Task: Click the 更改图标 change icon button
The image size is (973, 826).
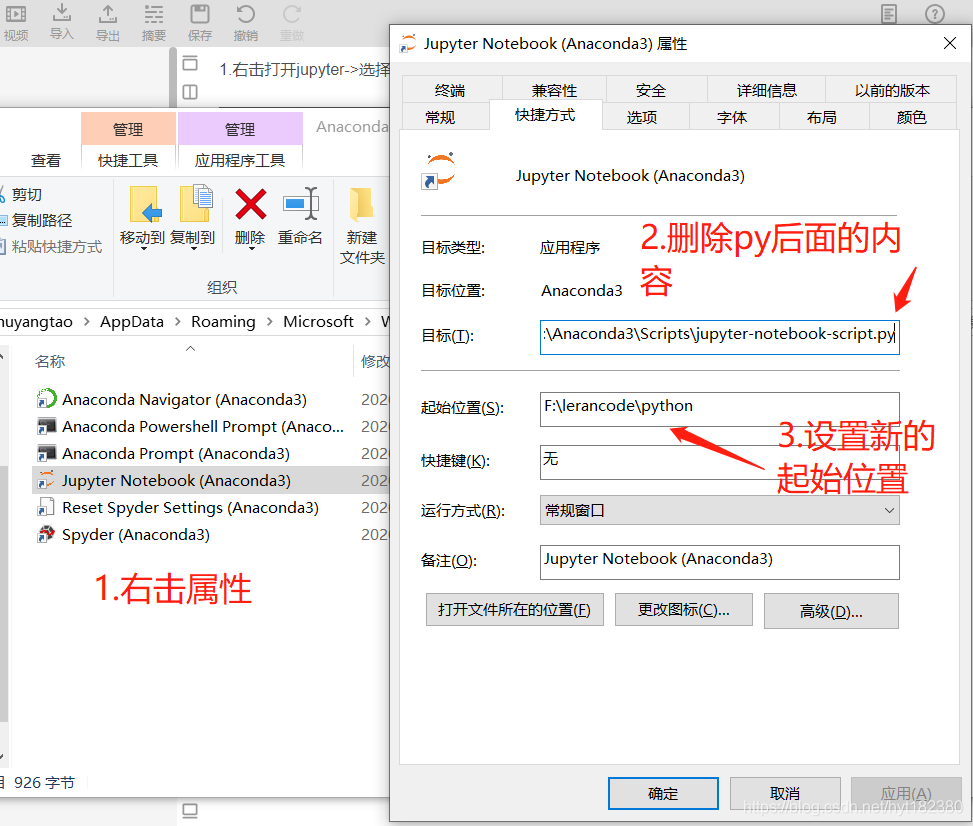Action: click(x=684, y=609)
